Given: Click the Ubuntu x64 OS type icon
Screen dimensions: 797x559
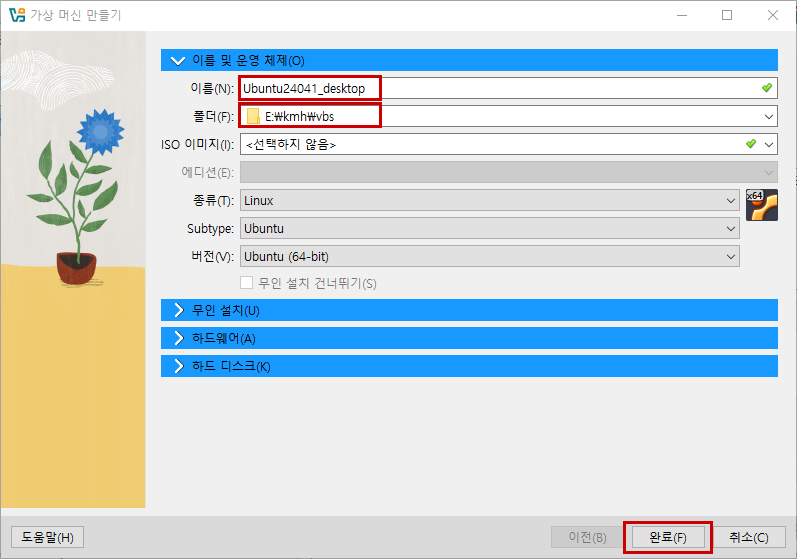Looking at the screenshot, I should tap(761, 205).
